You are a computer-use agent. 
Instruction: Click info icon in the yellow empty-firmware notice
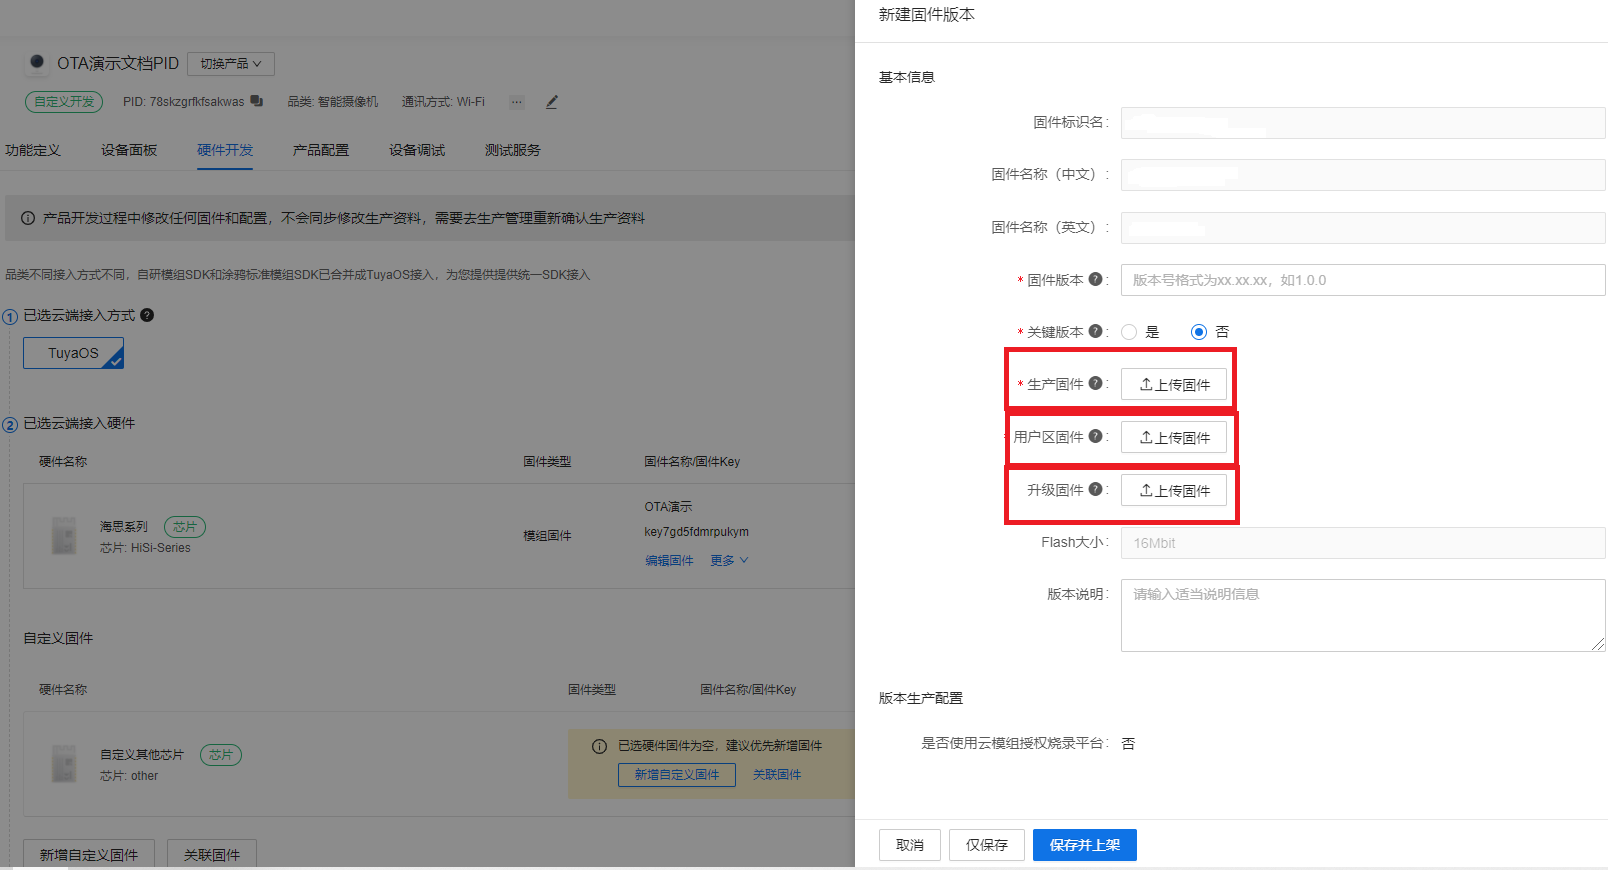pos(599,746)
